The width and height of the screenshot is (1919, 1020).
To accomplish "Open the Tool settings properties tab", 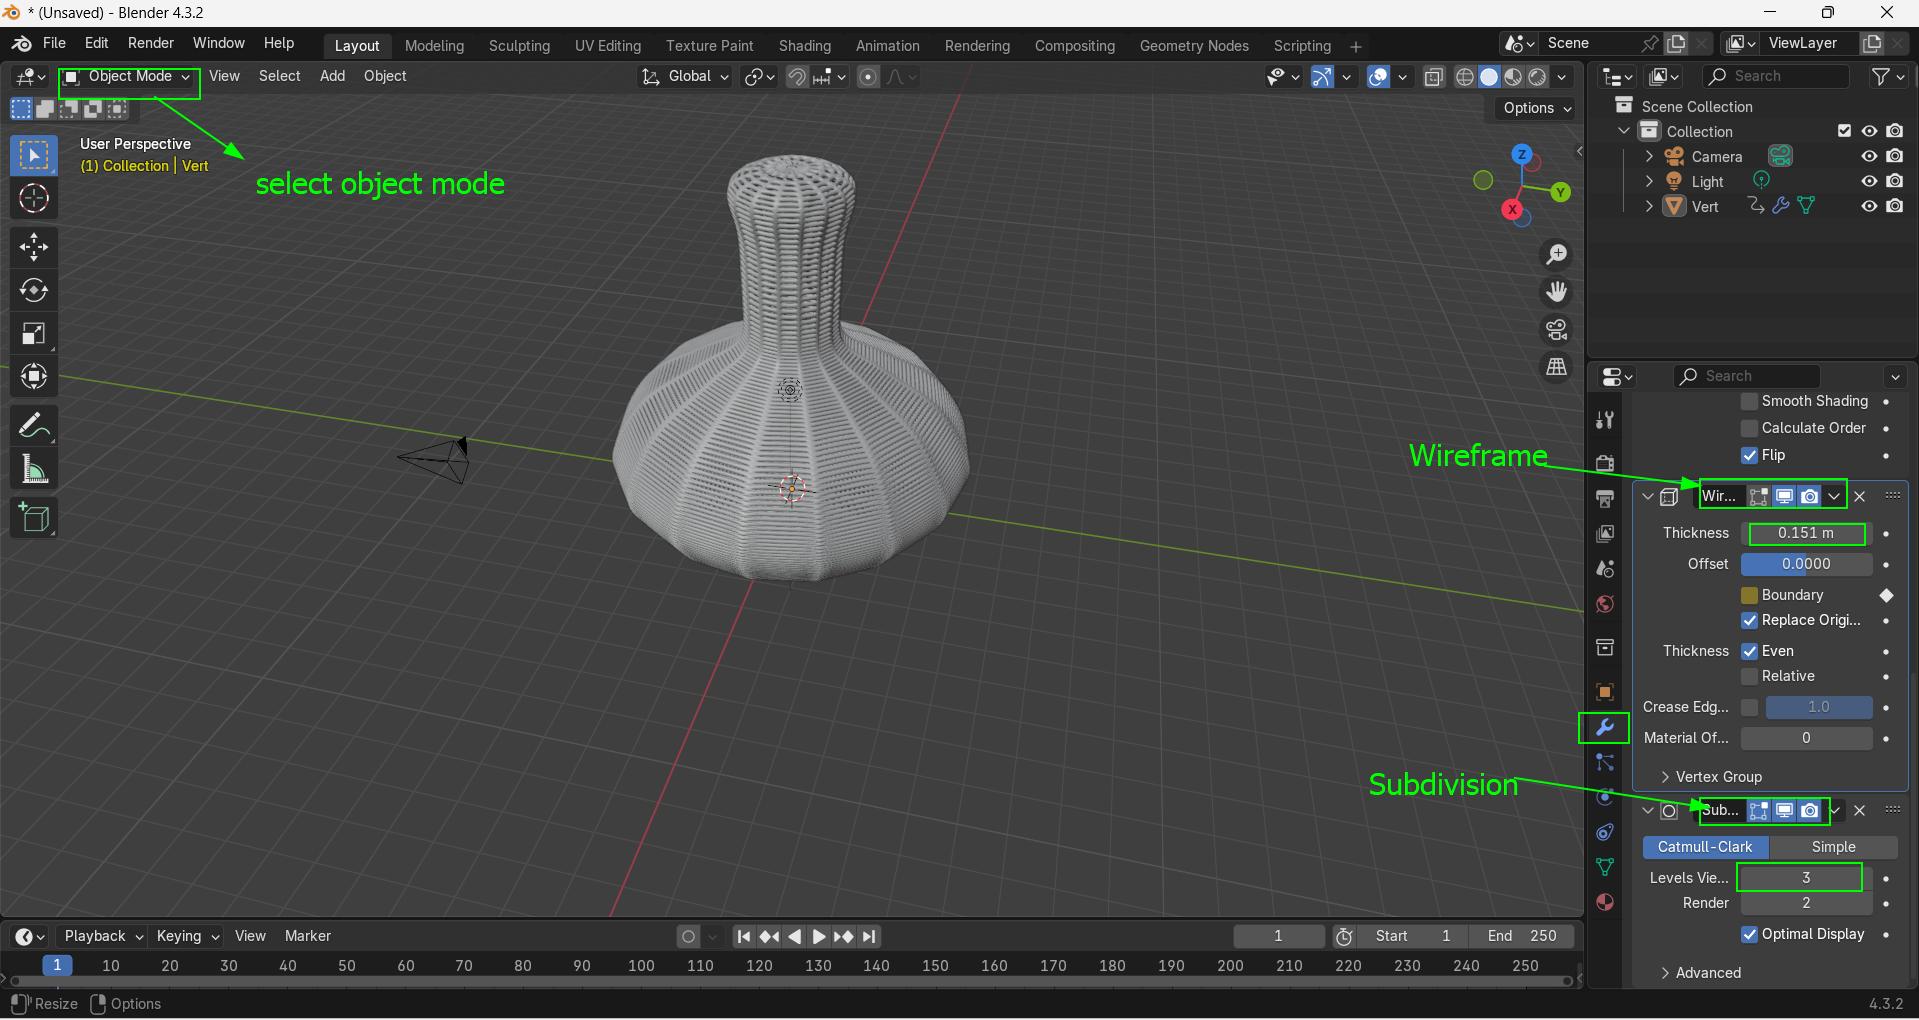I will coord(1605,419).
